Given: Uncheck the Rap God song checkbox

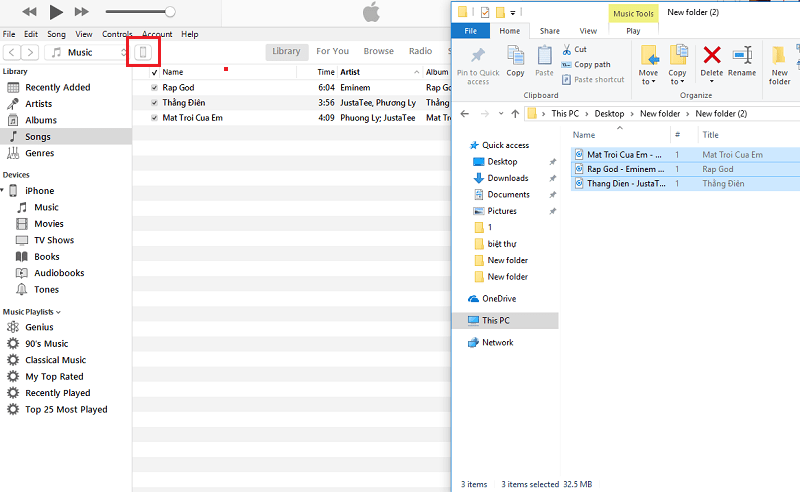Looking at the screenshot, I should tap(154, 88).
